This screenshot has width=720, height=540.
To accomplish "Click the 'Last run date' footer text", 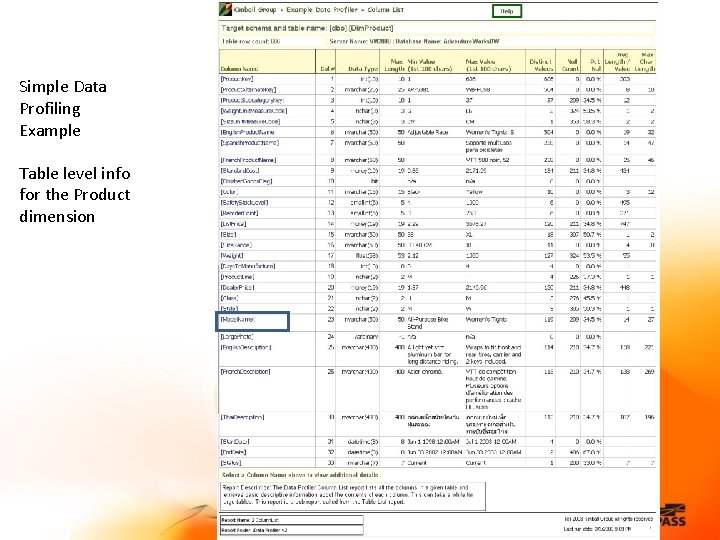I will [x=596, y=529].
